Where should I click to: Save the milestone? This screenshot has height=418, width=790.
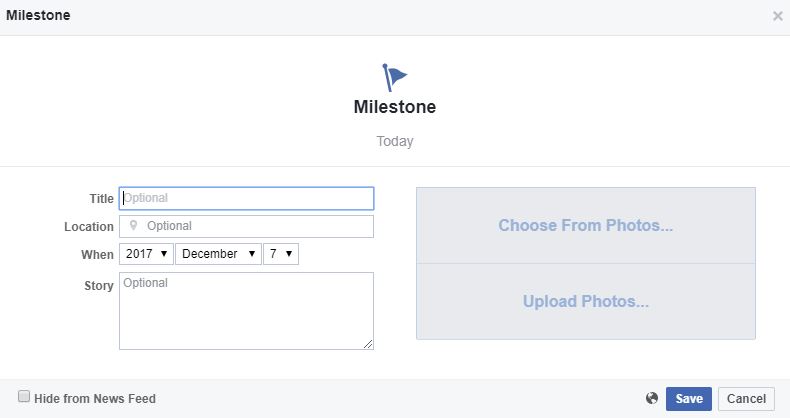pyautogui.click(x=689, y=399)
